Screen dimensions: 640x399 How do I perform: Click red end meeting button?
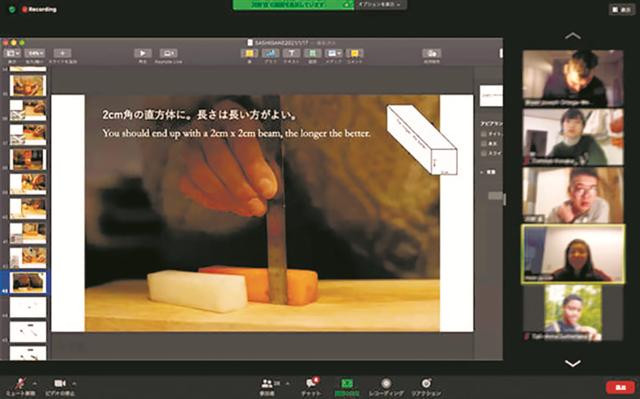[x=620, y=387]
